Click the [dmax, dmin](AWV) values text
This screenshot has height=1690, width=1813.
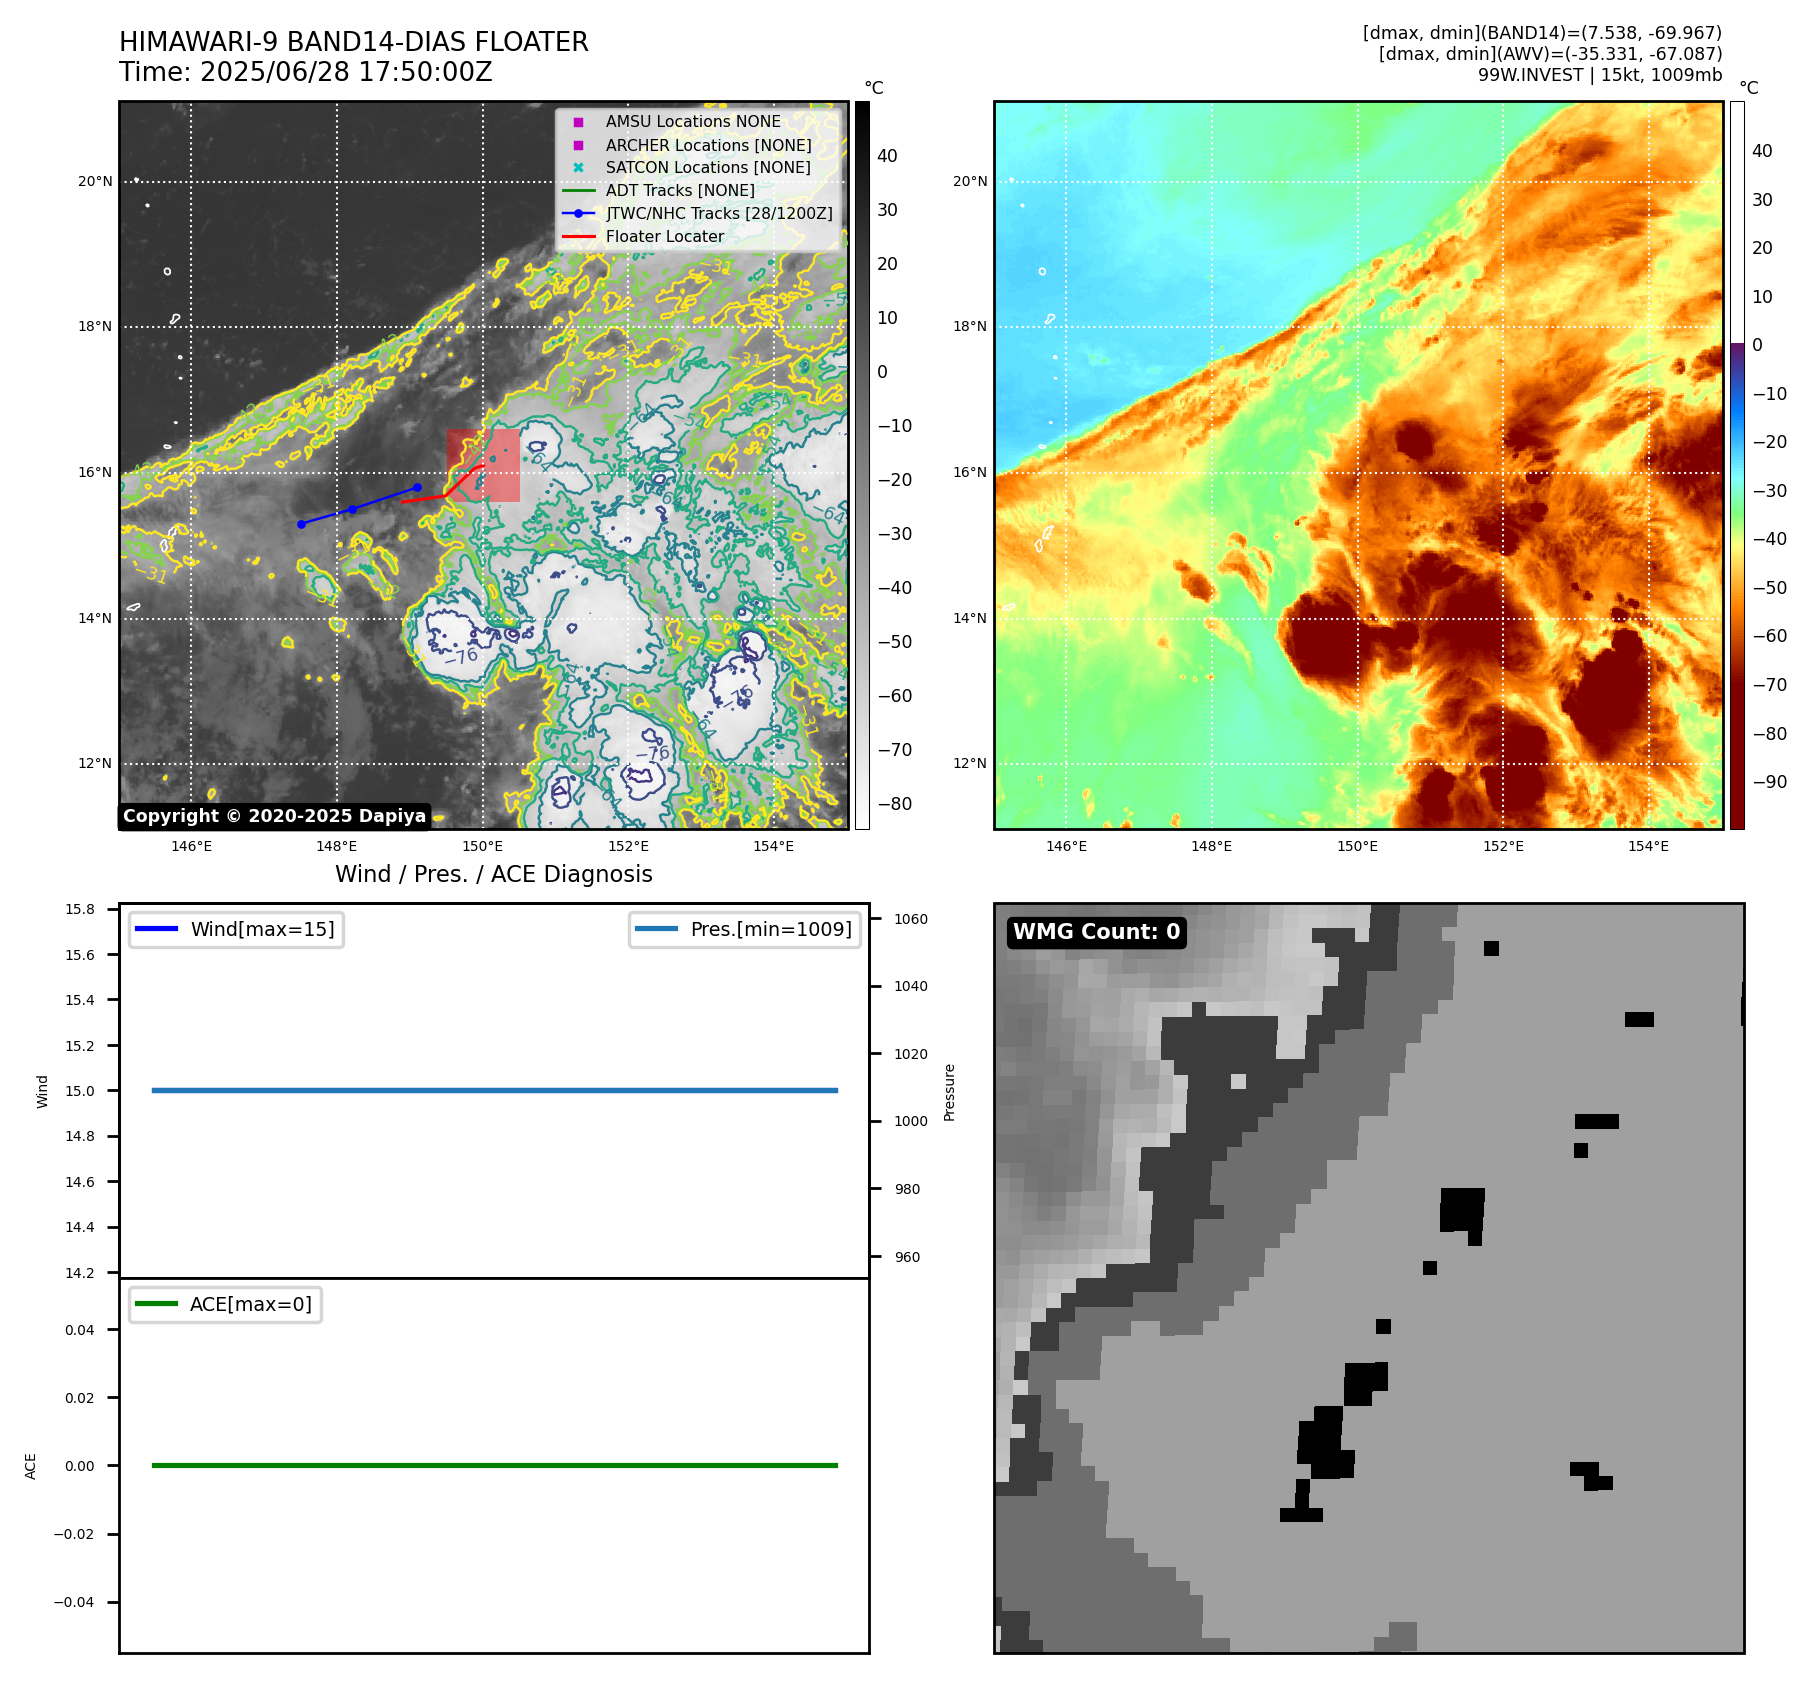pos(1550,54)
